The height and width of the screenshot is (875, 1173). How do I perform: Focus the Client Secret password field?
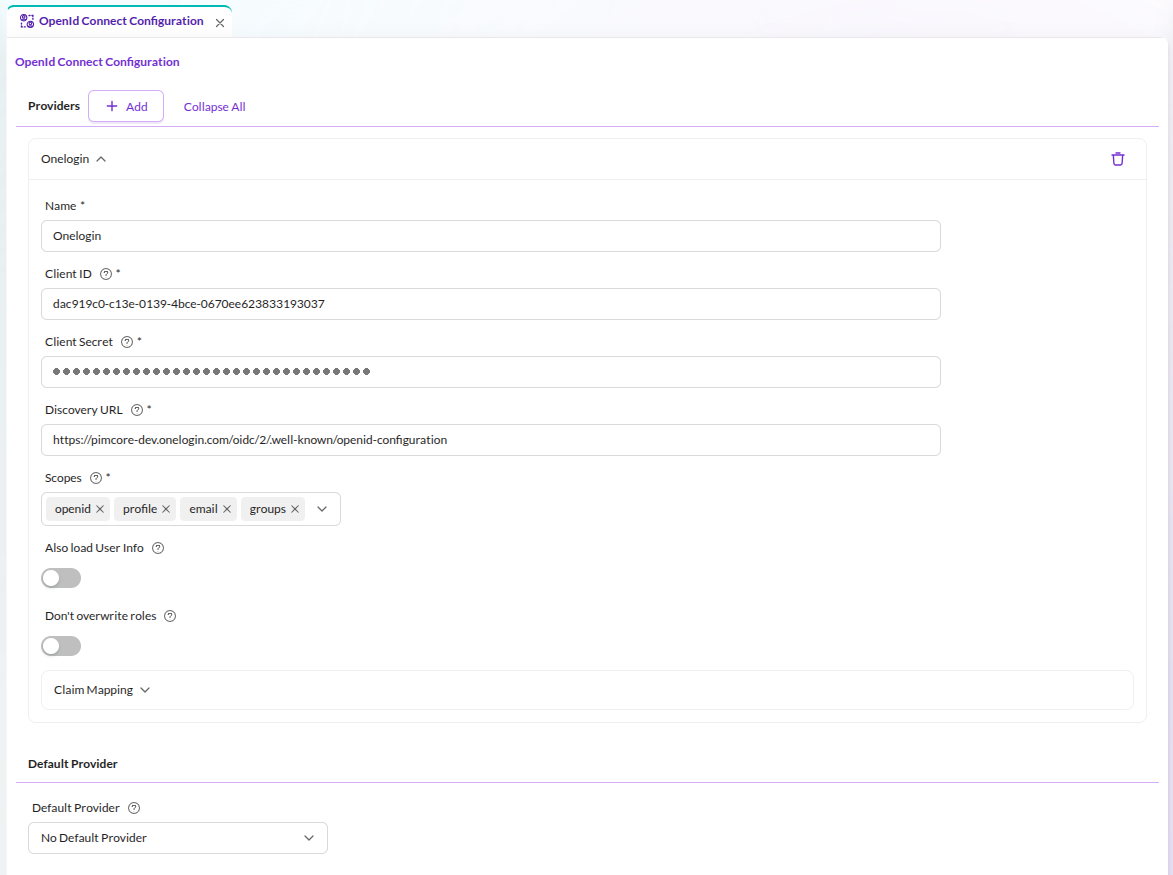coord(491,372)
